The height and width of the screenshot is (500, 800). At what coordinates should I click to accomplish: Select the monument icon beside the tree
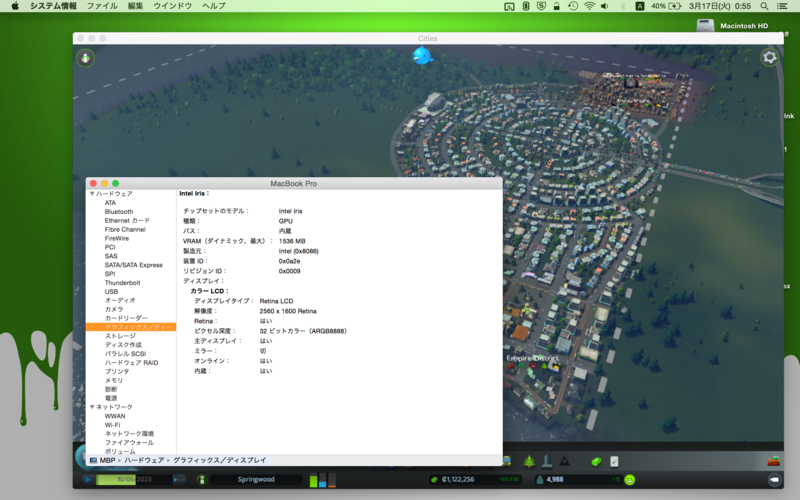tap(547, 461)
